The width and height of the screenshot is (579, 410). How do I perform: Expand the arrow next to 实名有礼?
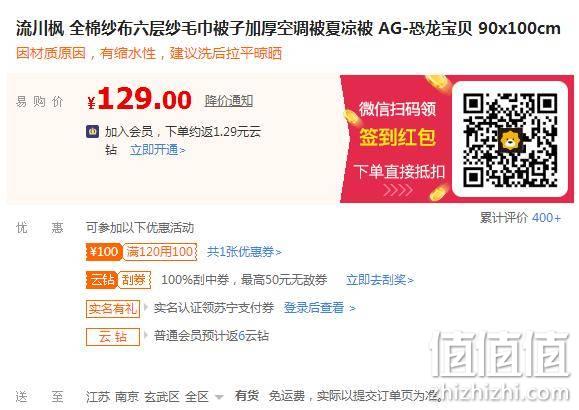tap(146, 307)
